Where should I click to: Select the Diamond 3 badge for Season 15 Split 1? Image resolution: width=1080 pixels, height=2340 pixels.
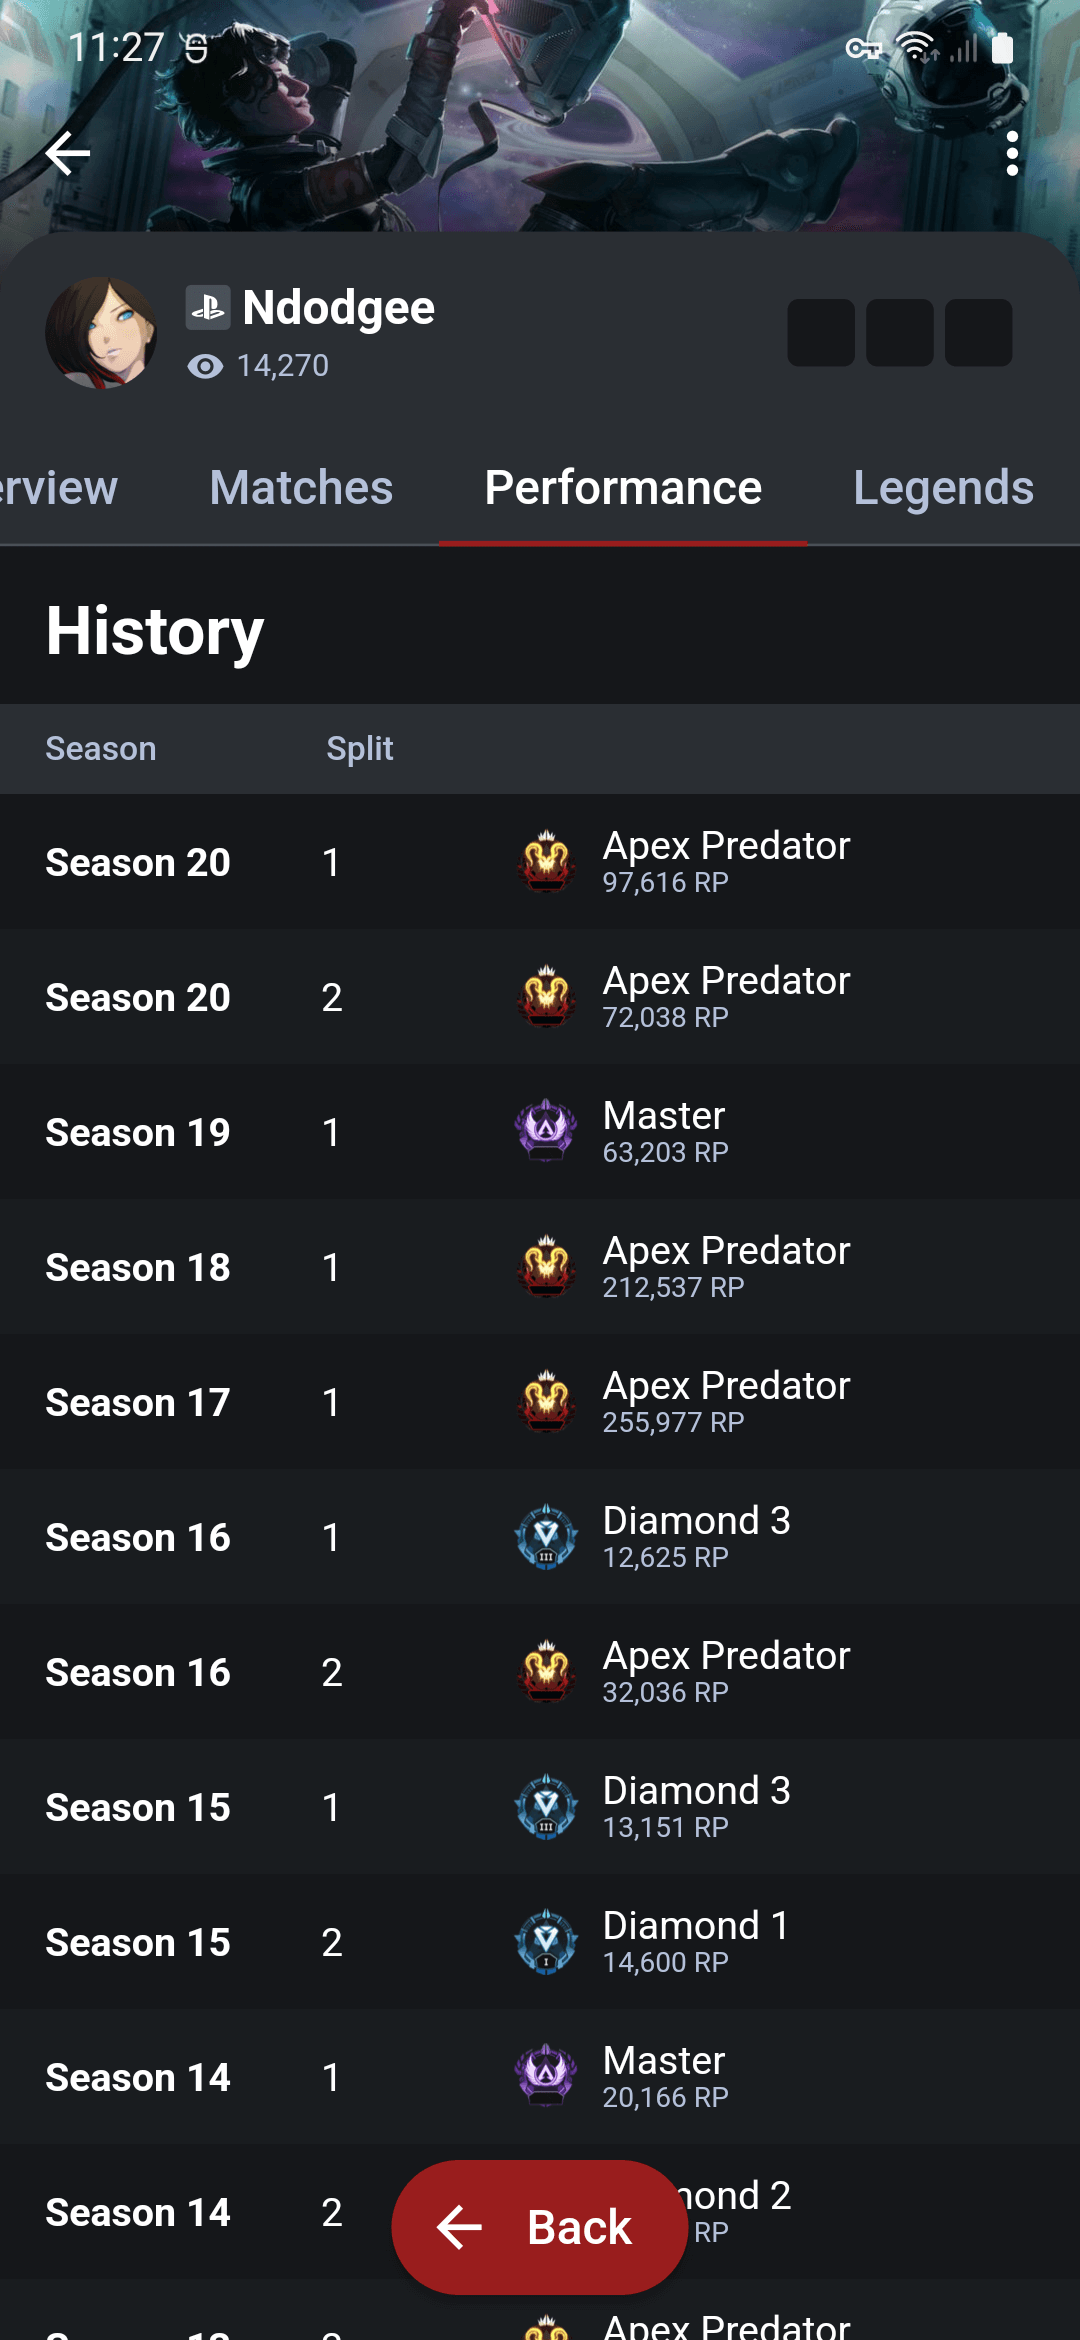pyautogui.click(x=545, y=1806)
